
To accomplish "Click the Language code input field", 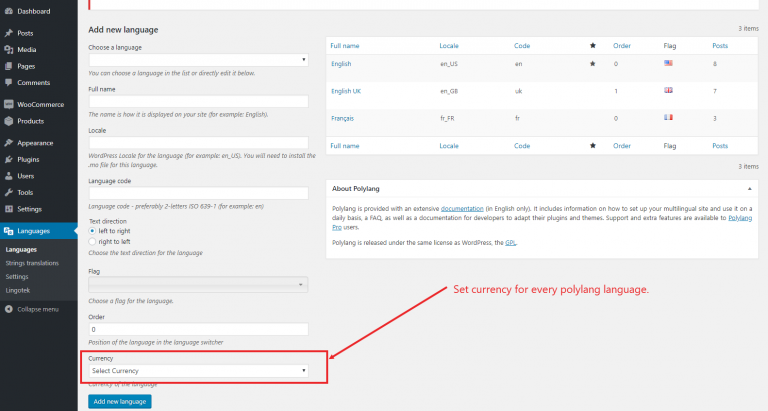I will click(198, 193).
